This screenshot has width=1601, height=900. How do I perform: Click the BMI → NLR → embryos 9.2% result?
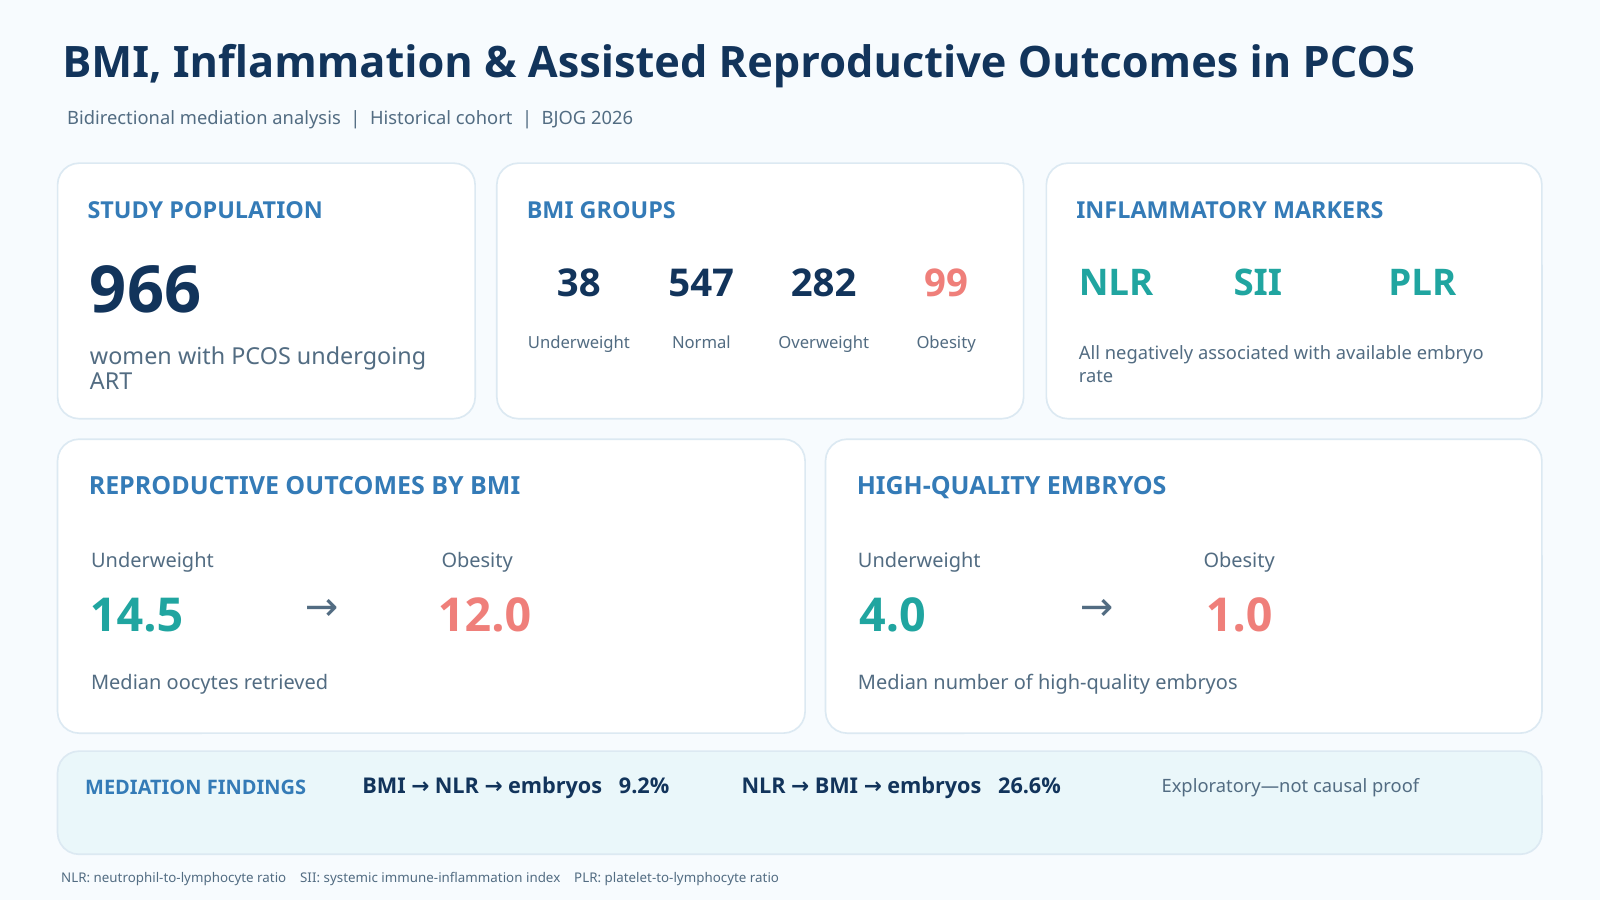coord(516,786)
